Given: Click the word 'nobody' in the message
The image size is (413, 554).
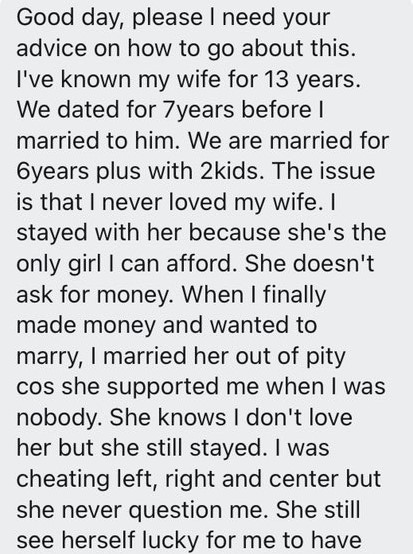Looking at the screenshot, I should point(59,418).
